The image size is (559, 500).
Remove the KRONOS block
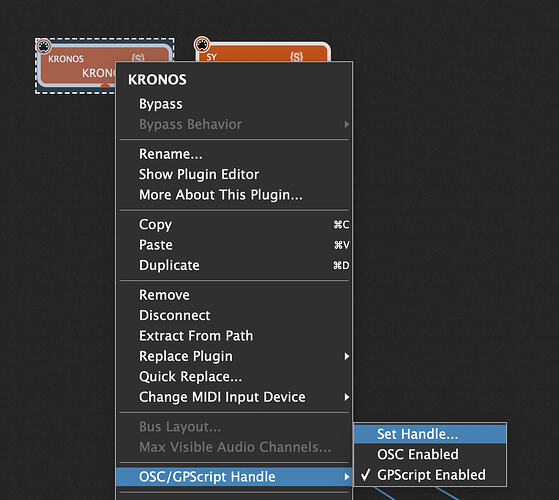[234, 295]
